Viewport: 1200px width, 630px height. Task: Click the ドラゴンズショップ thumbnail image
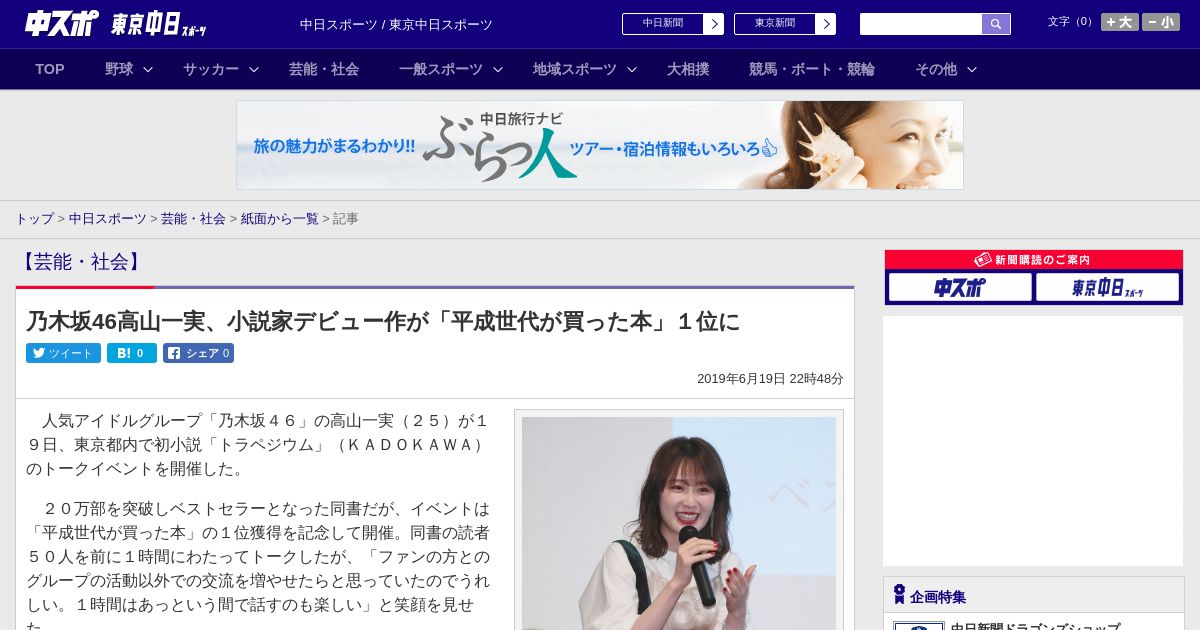pos(919,626)
